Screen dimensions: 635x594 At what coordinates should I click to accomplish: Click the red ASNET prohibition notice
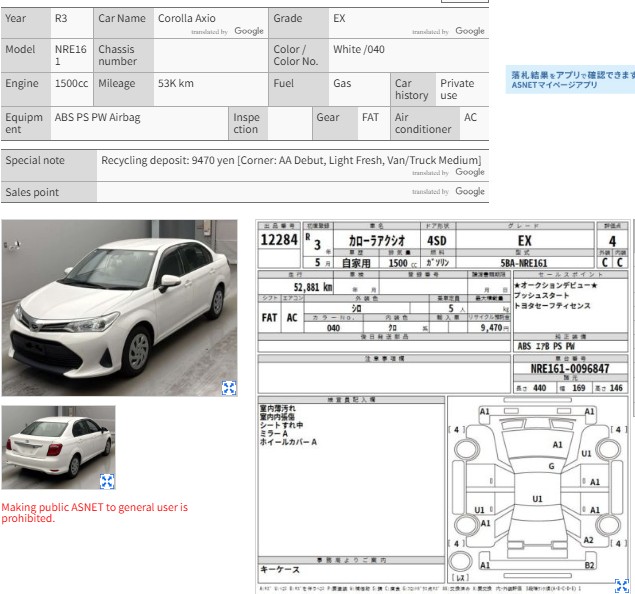point(95,513)
